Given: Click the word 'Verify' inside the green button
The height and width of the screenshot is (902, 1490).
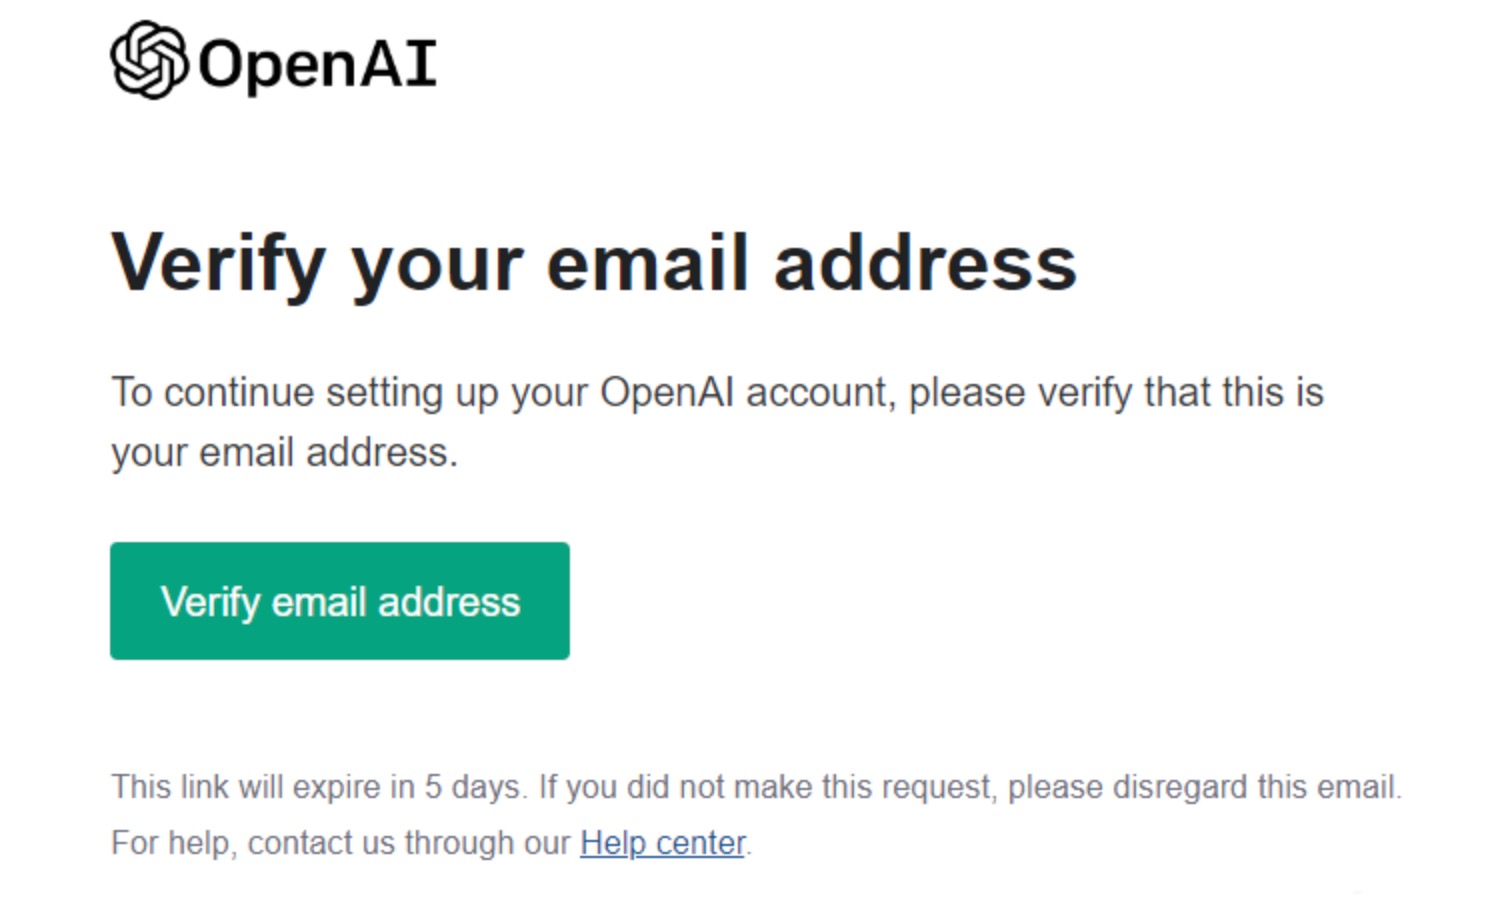Looking at the screenshot, I should [x=210, y=602].
